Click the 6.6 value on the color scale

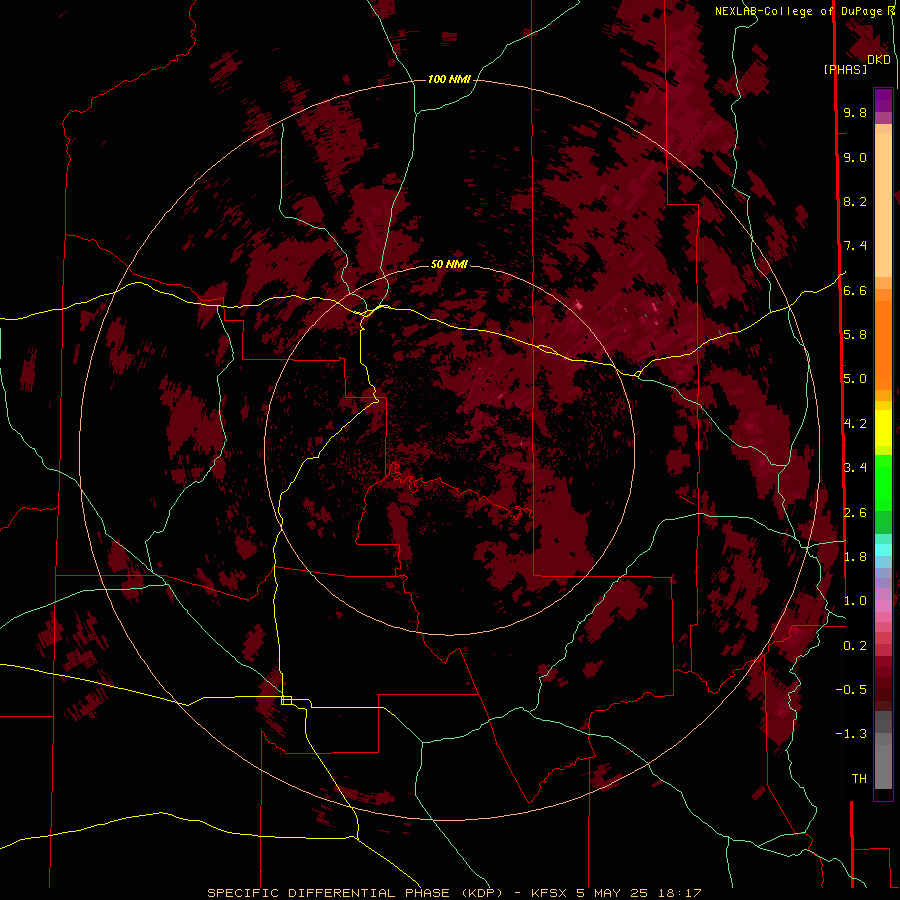[855, 291]
